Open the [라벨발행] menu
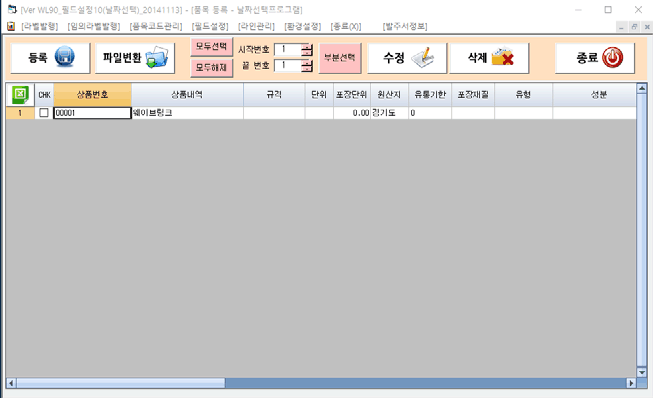The image size is (653, 398). (x=40, y=26)
